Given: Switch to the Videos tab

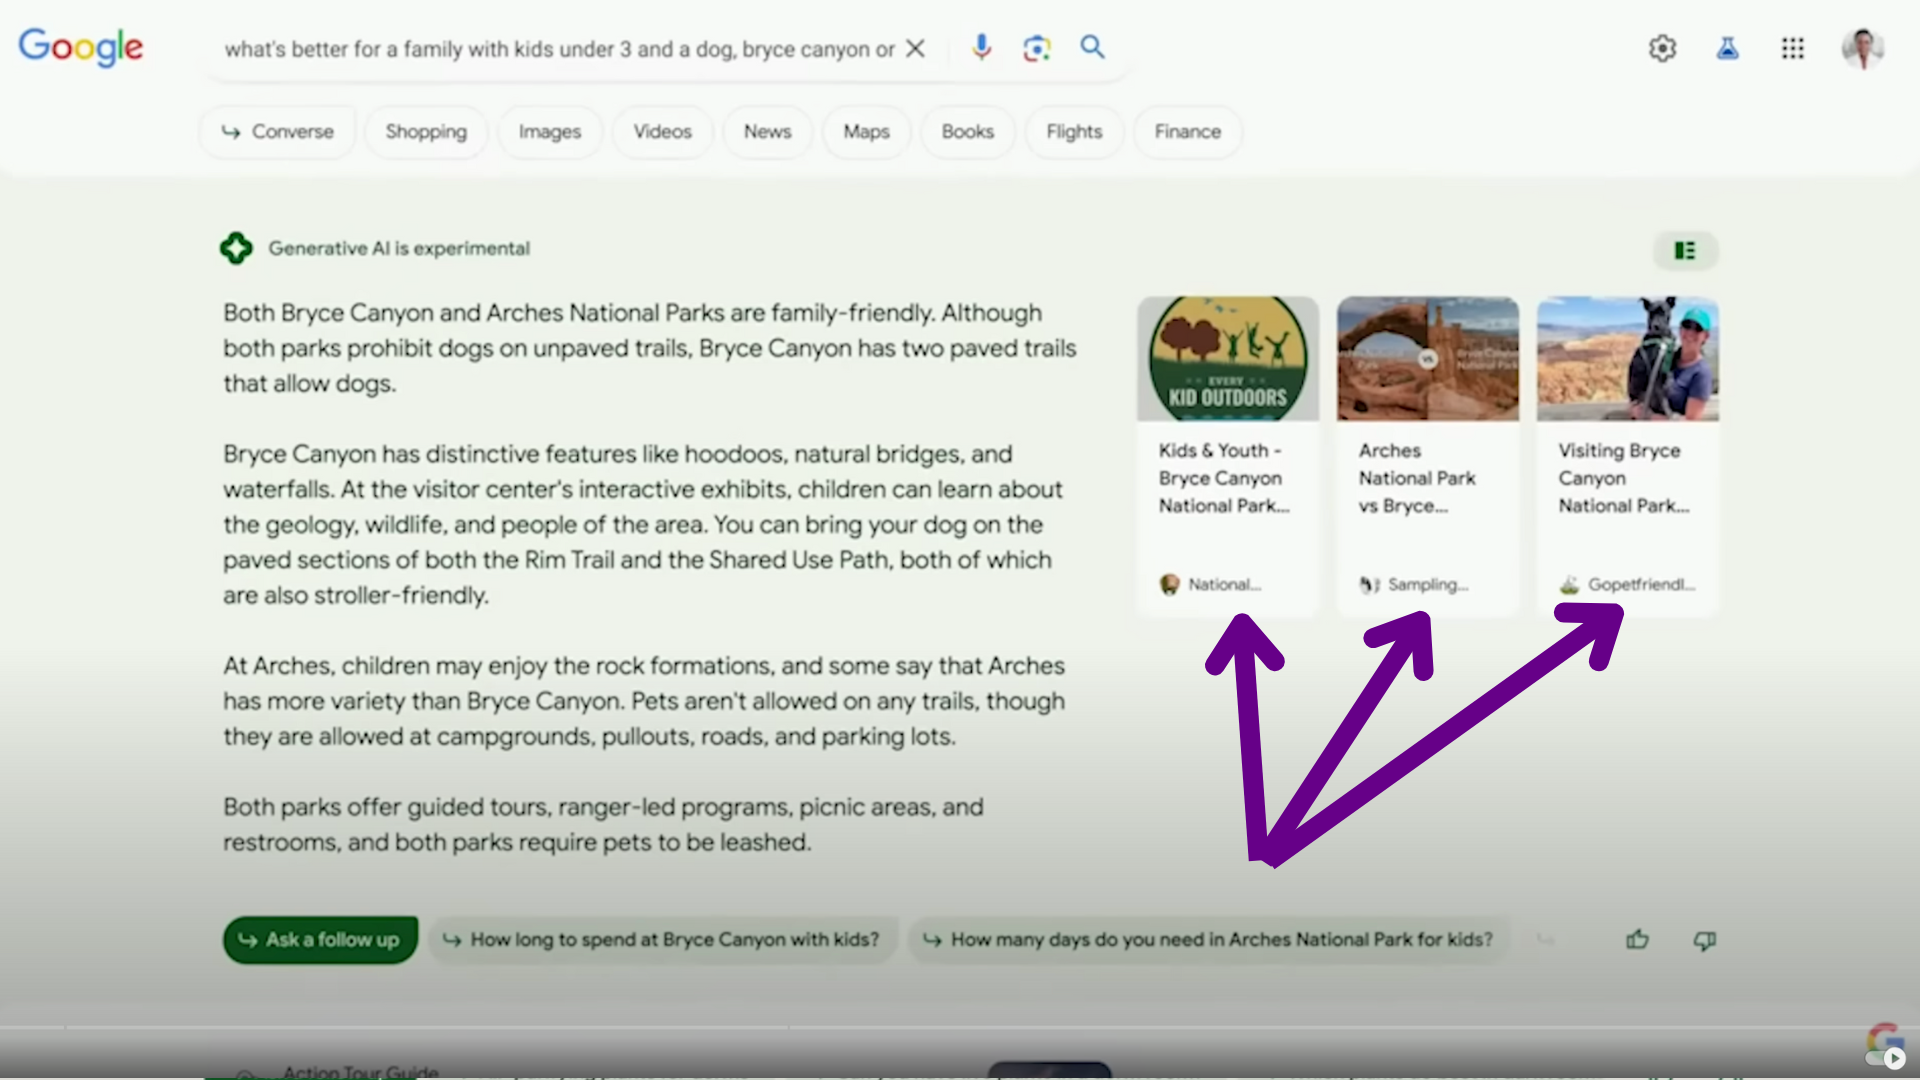Looking at the screenshot, I should (662, 132).
